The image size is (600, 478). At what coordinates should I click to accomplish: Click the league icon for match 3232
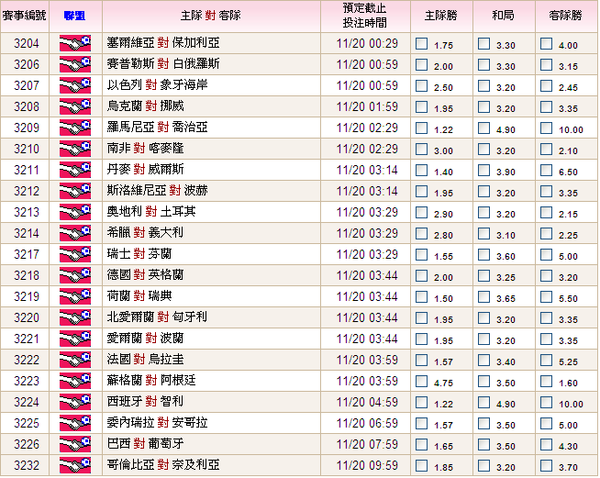coord(75,465)
